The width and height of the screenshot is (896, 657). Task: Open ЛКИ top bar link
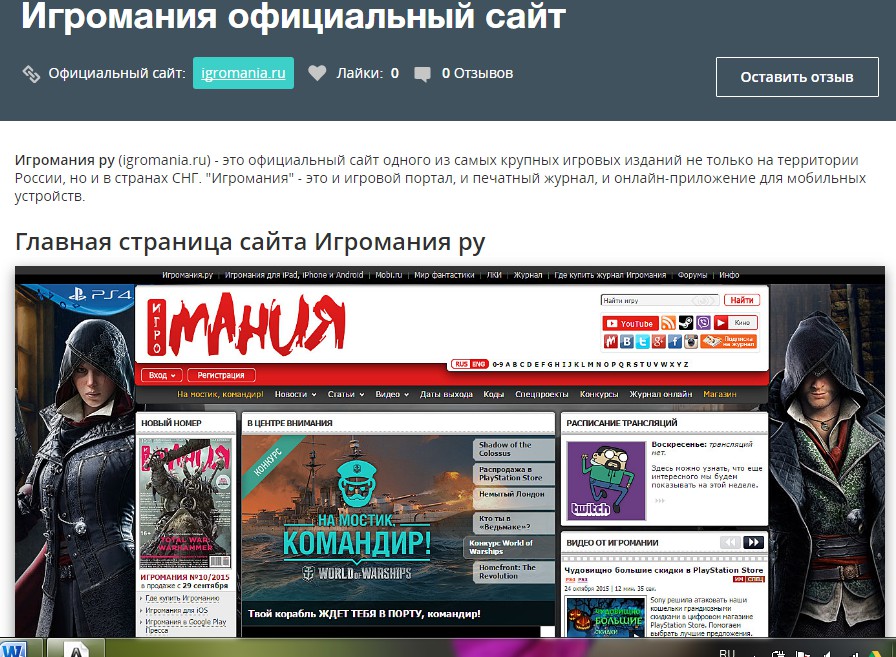(x=494, y=275)
